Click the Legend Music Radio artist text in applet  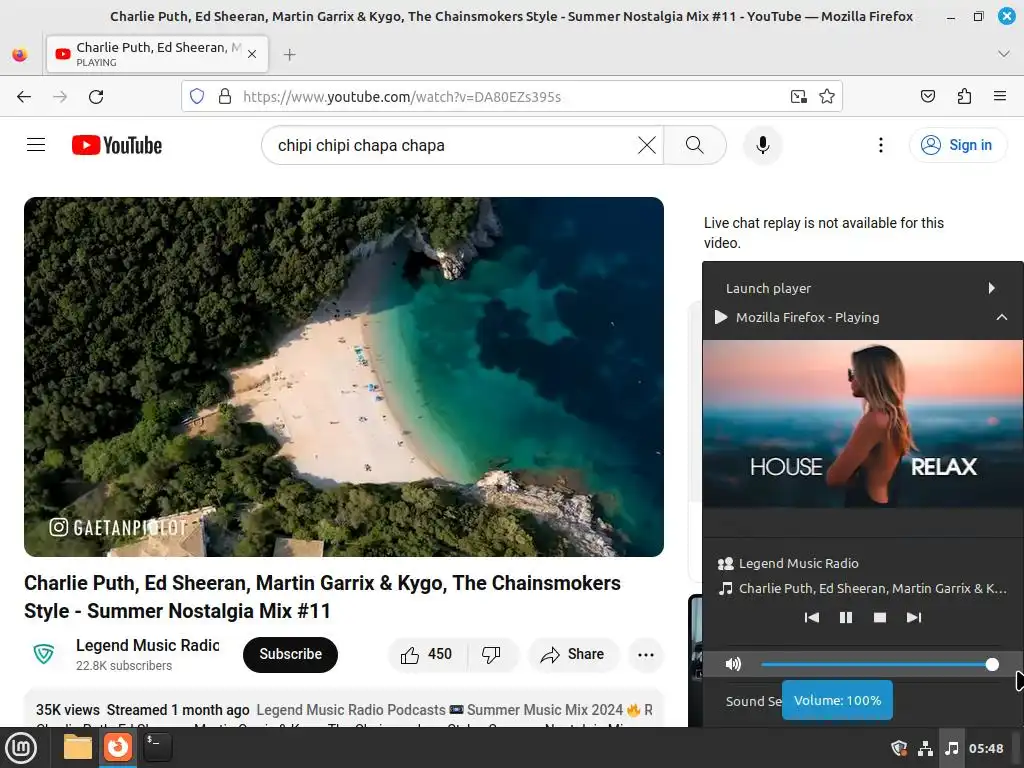pos(798,564)
